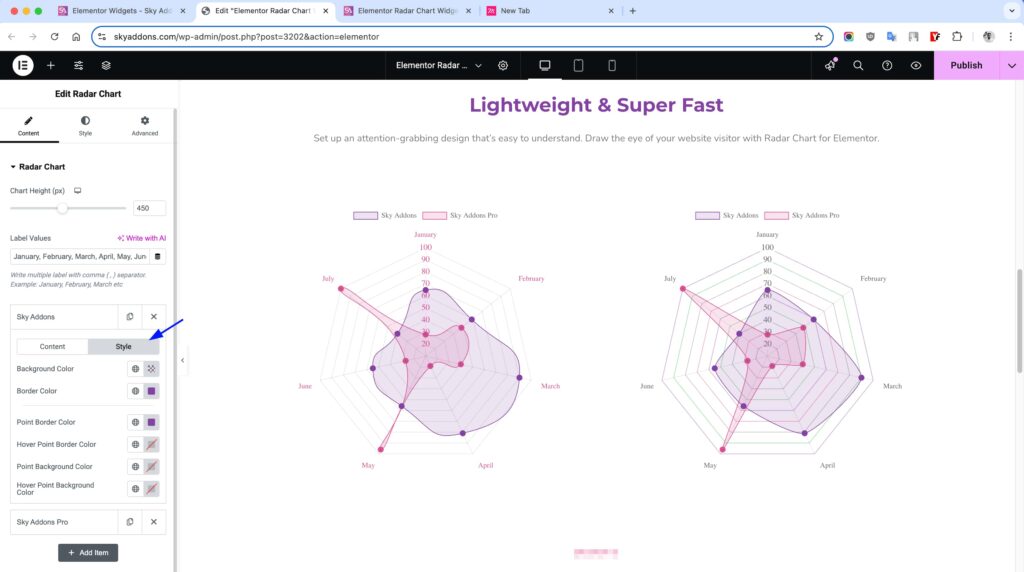Image resolution: width=1024 pixels, height=572 pixels.
Task: Reload the current page
Action: tap(55, 37)
